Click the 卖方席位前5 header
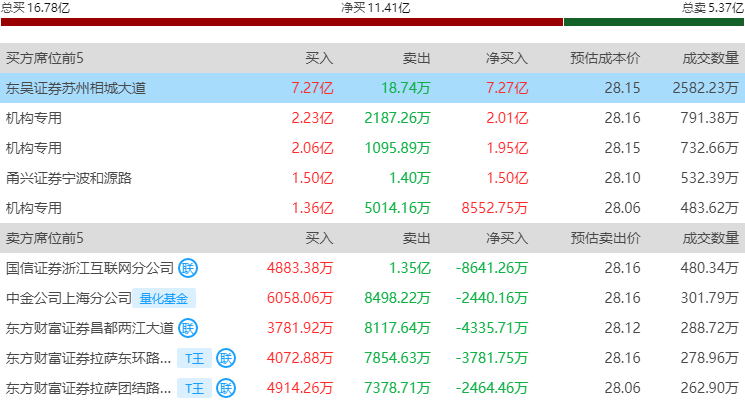 tap(45, 238)
